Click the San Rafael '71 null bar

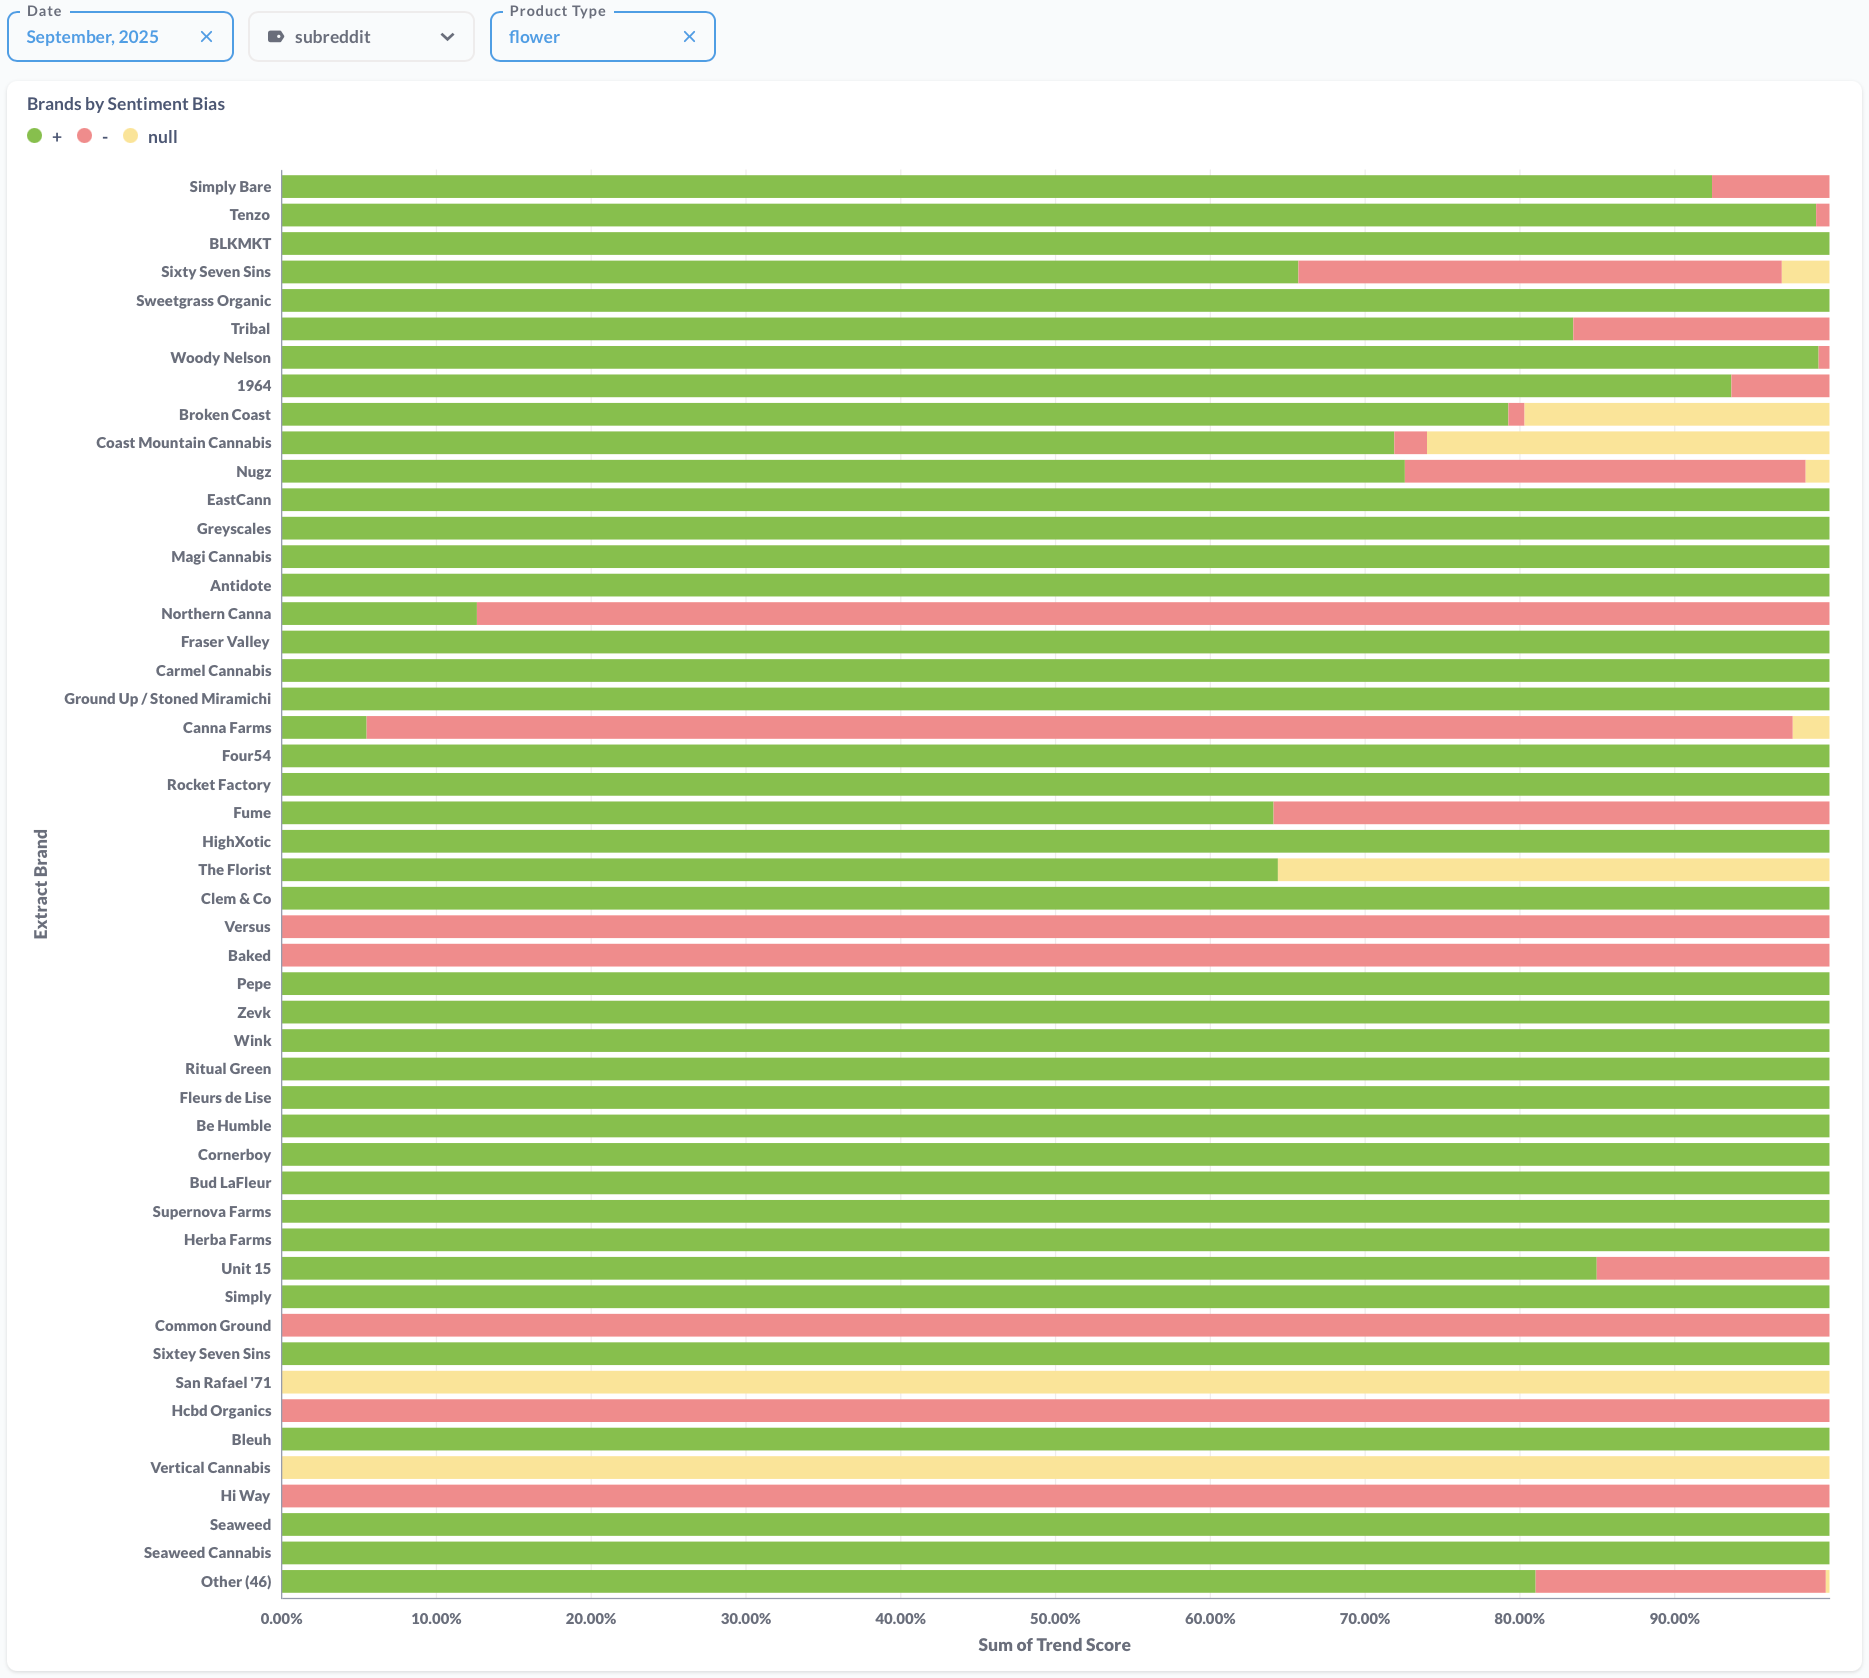tap(1055, 1383)
